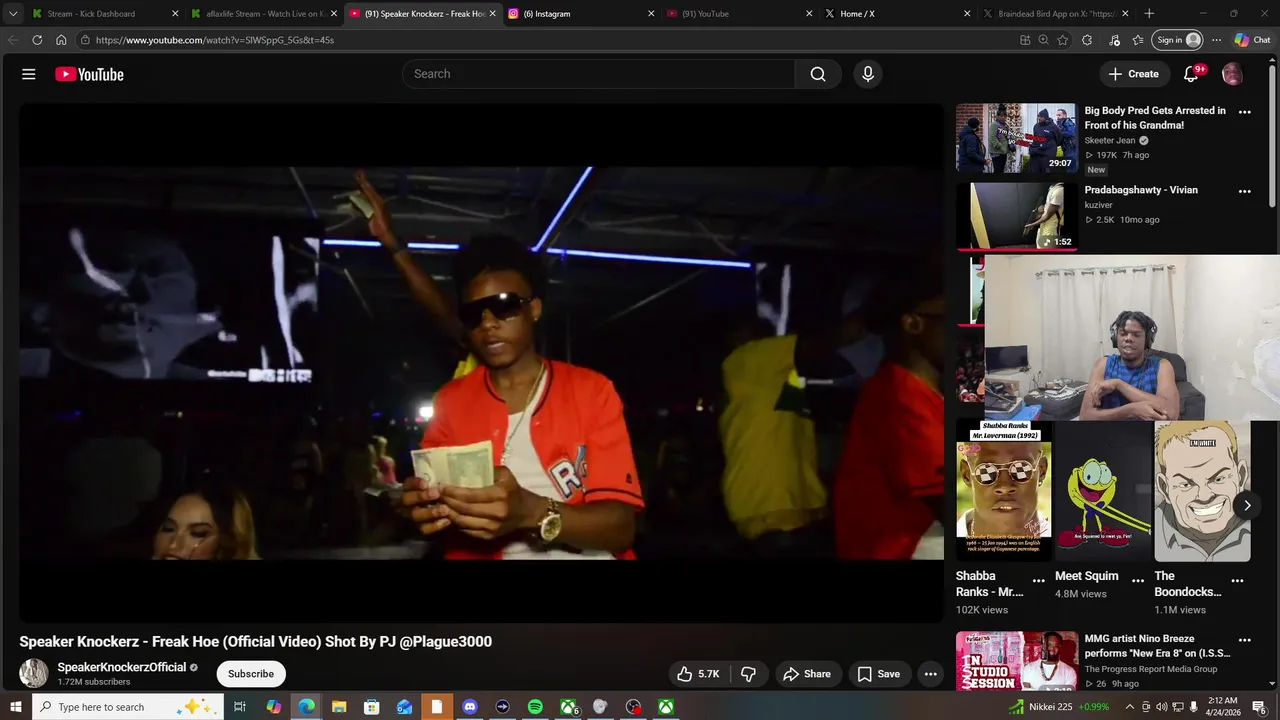Viewport: 1280px width, 720px height.
Task: Open the Windows Start menu
Action: [x=15, y=707]
